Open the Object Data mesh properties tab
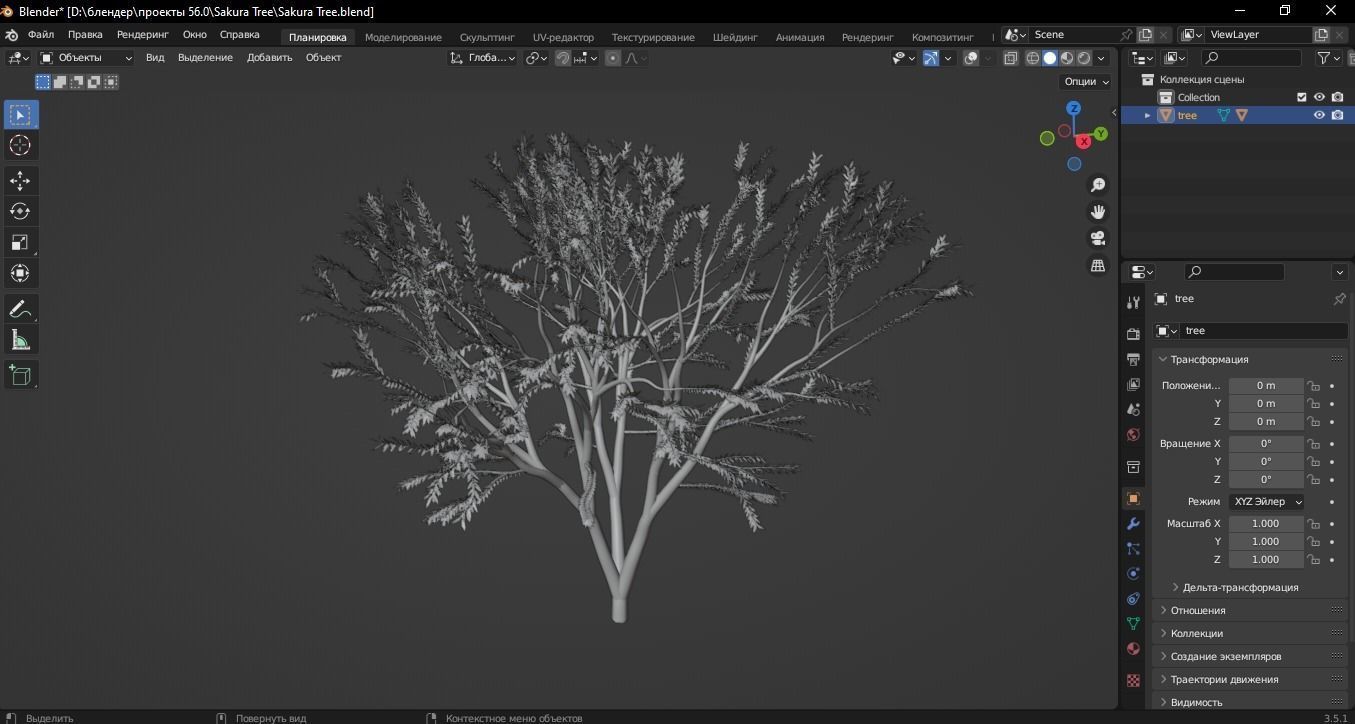1355x724 pixels. coord(1133,623)
